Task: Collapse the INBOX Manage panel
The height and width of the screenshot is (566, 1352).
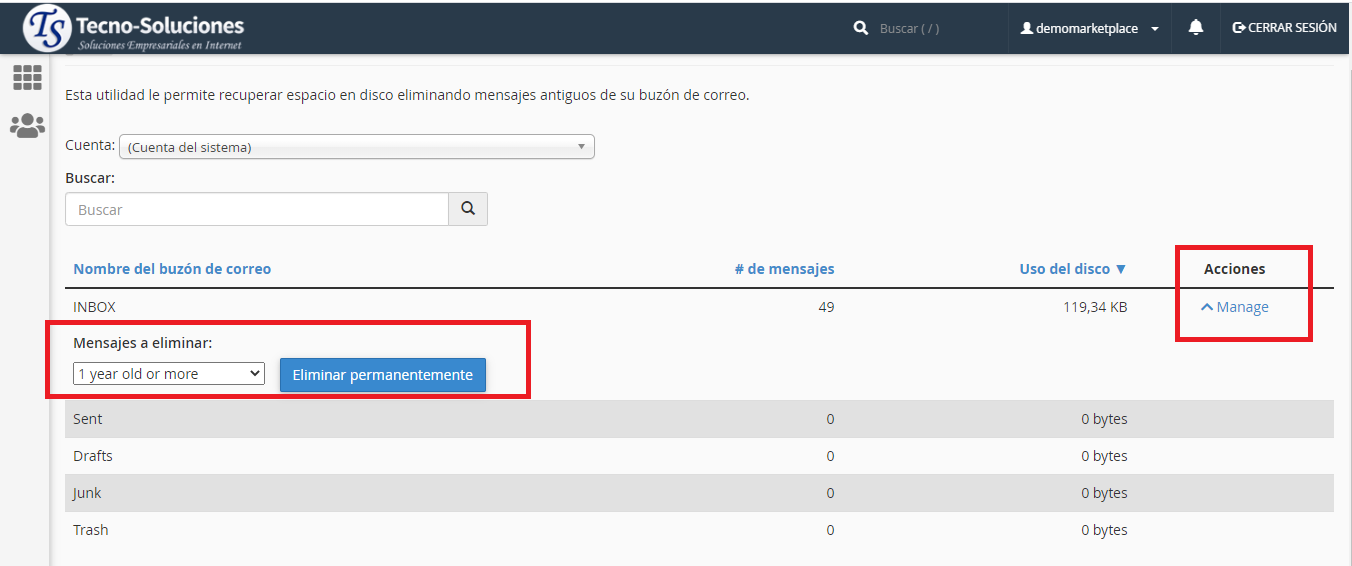Action: pos(1235,307)
